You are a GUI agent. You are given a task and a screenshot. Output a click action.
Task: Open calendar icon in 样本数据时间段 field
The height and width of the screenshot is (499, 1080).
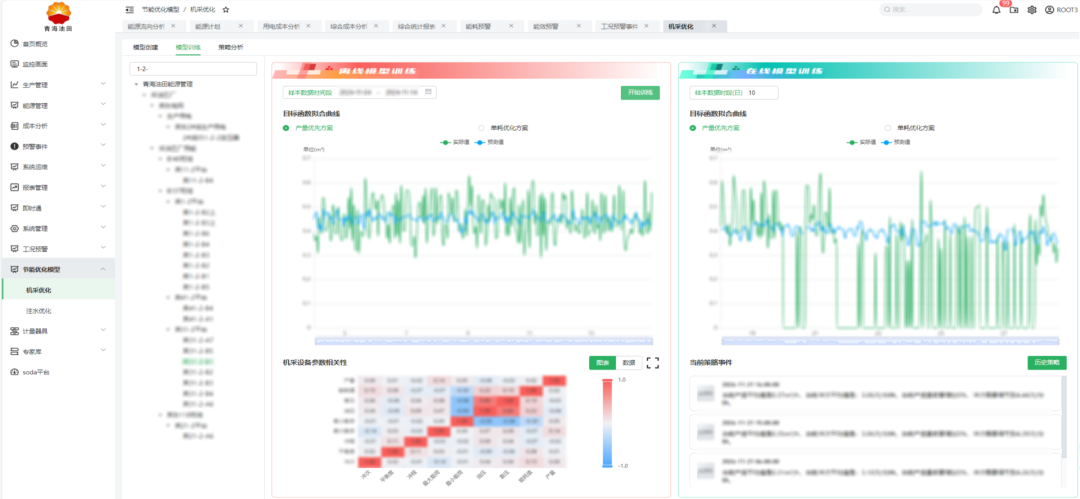[428, 92]
